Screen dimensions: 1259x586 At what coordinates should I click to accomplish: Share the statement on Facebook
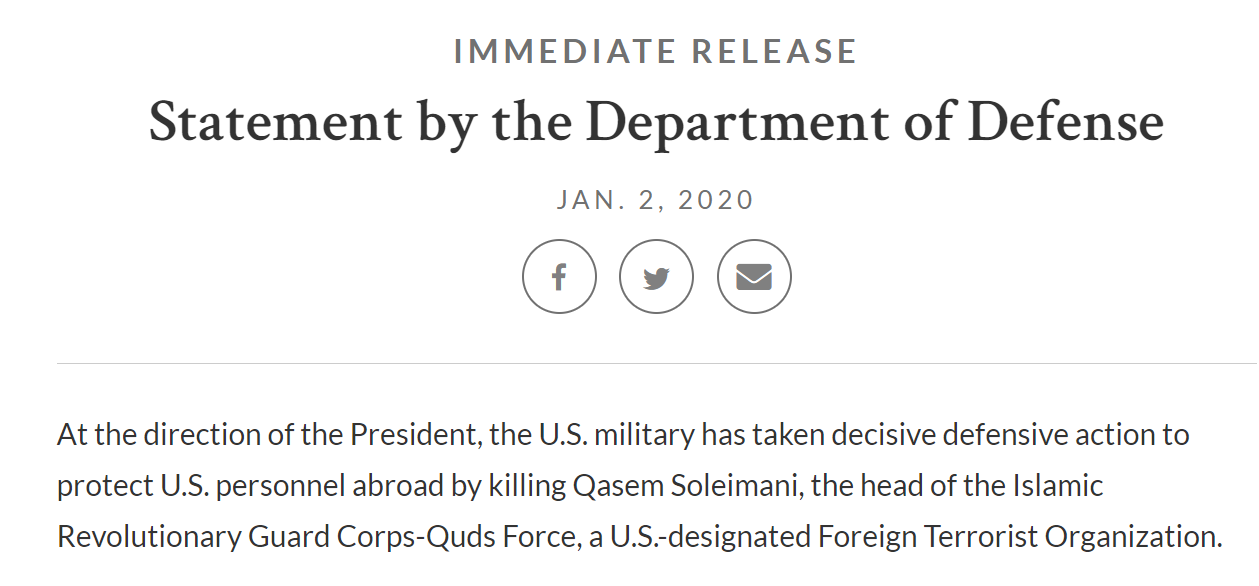point(559,277)
